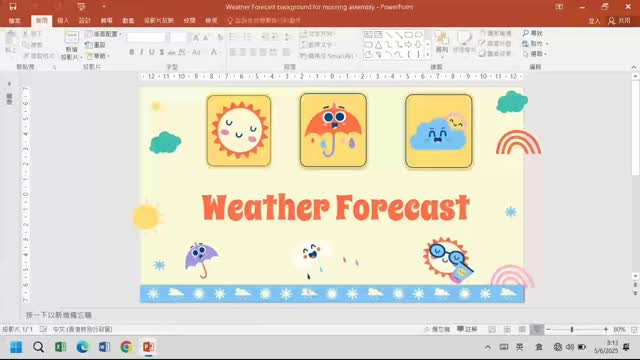Click the zoom slider handle

coord(572,329)
